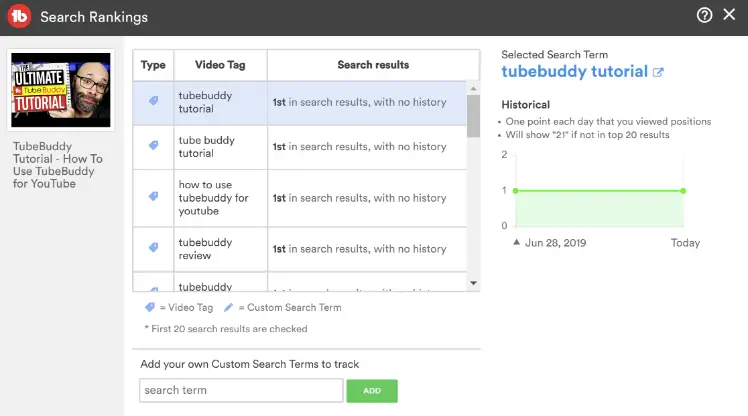Image resolution: width=748 pixels, height=416 pixels.
Task: Click the right green data point on chart
Action: [683, 191]
